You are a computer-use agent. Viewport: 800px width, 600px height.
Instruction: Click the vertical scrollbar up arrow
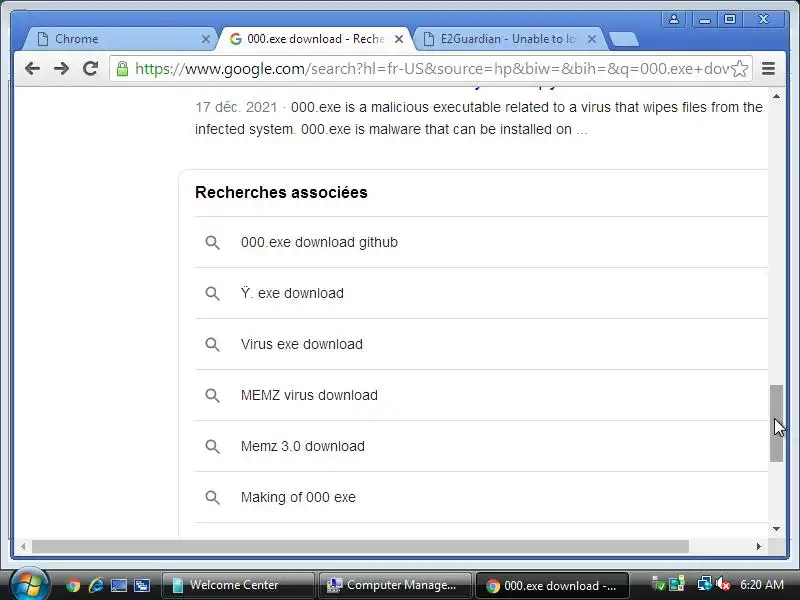(777, 96)
